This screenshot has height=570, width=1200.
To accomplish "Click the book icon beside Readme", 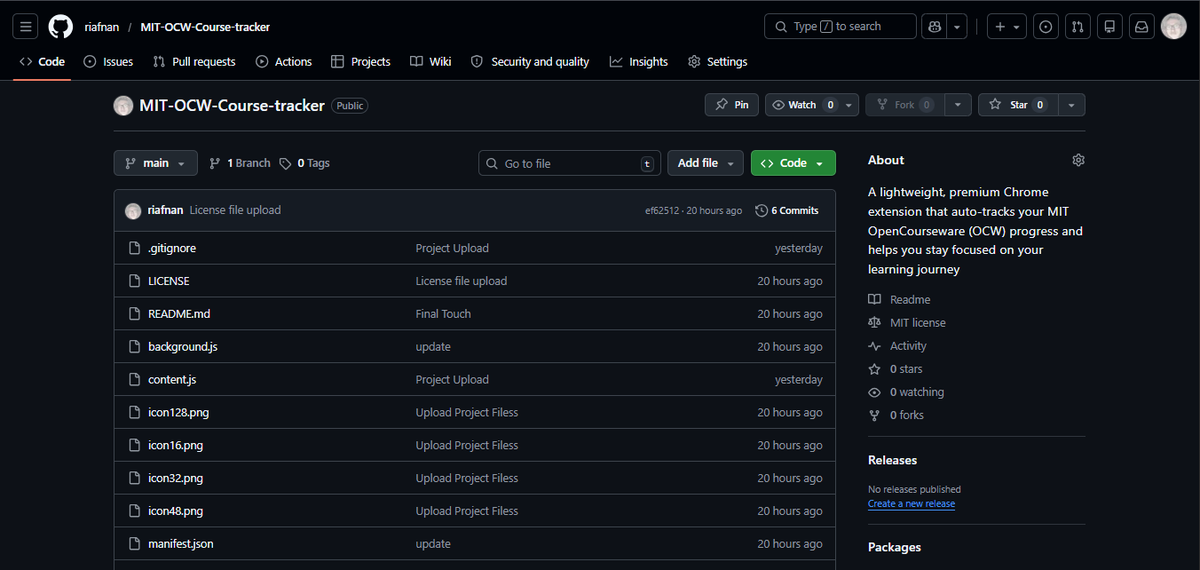I will pyautogui.click(x=875, y=300).
